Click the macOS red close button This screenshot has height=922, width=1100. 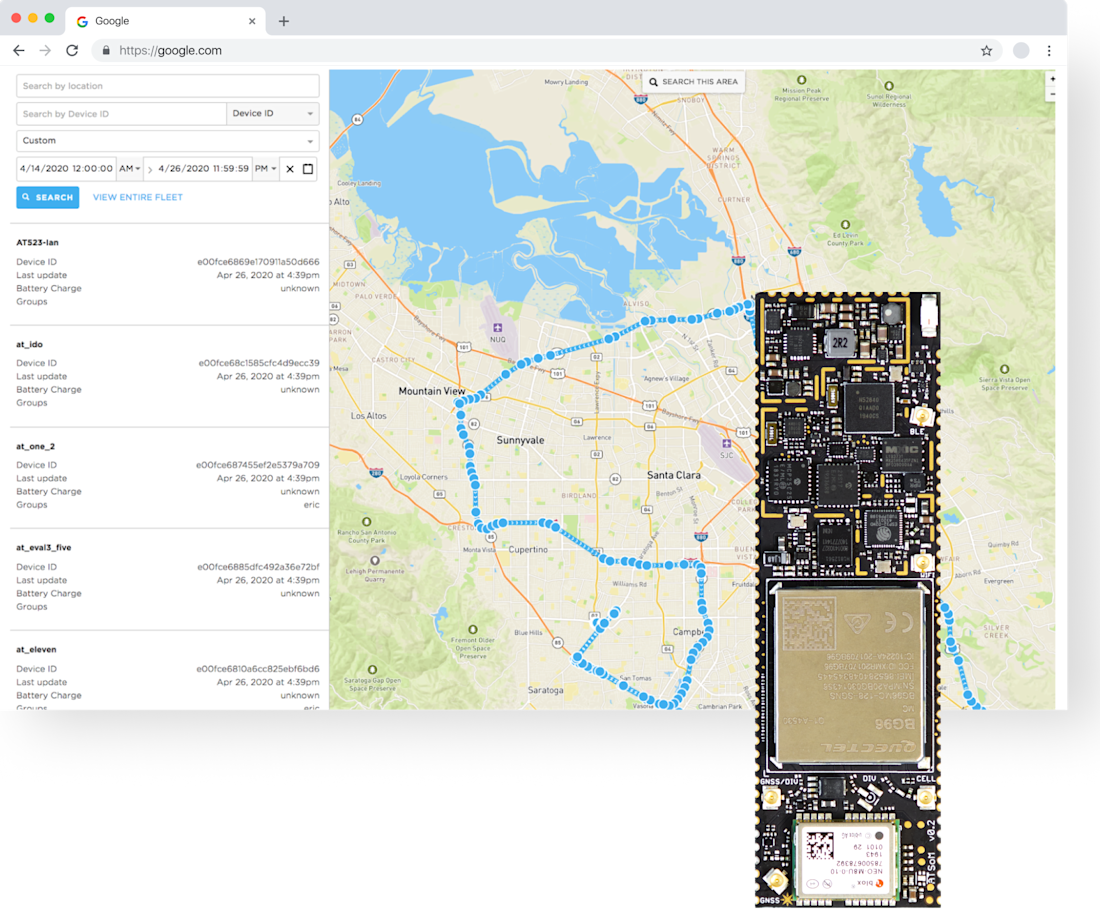[16, 18]
